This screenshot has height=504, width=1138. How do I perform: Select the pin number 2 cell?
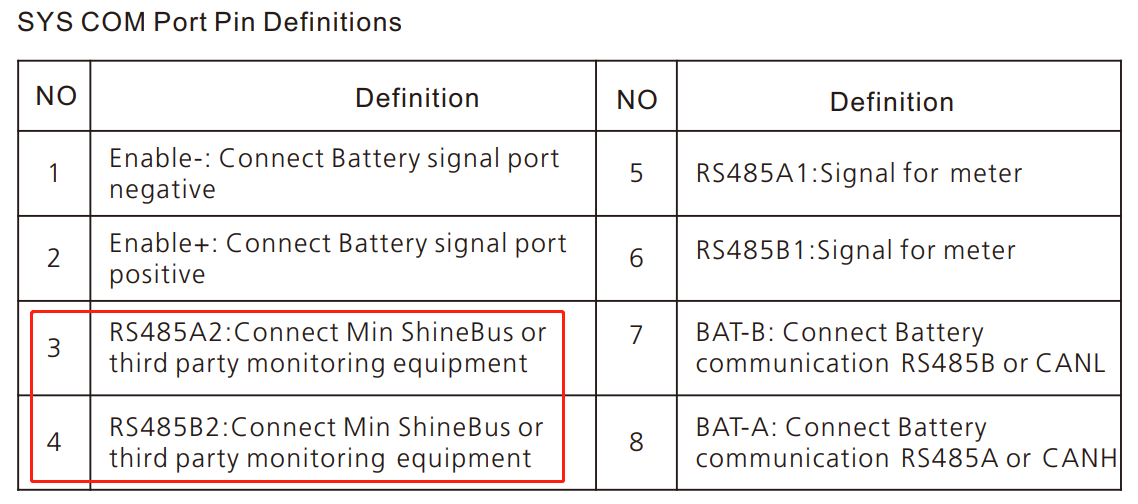coord(54,258)
